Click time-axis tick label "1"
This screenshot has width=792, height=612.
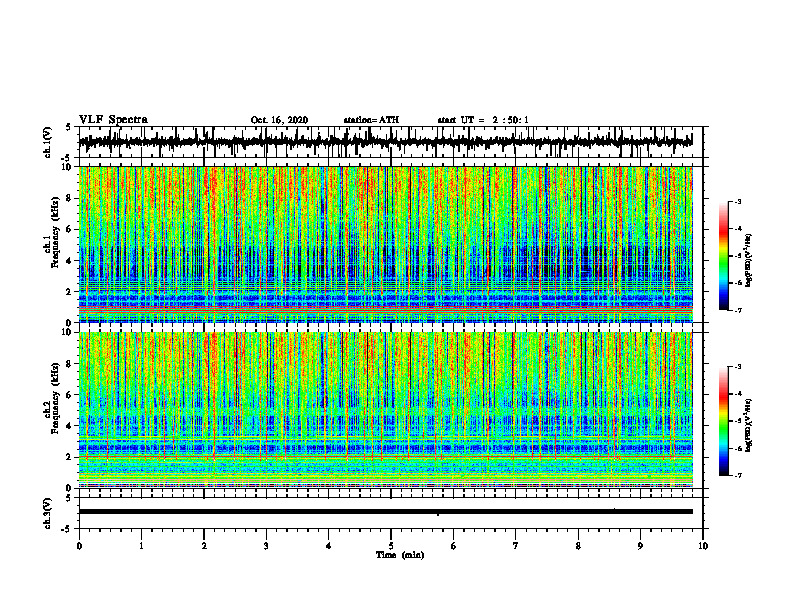(141, 546)
